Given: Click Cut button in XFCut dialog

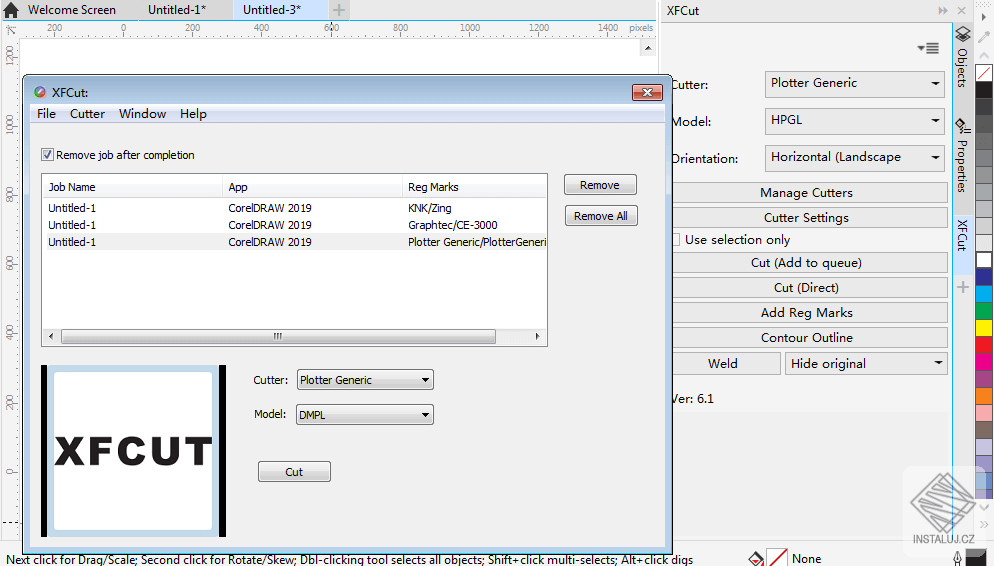Looking at the screenshot, I should click(294, 472).
